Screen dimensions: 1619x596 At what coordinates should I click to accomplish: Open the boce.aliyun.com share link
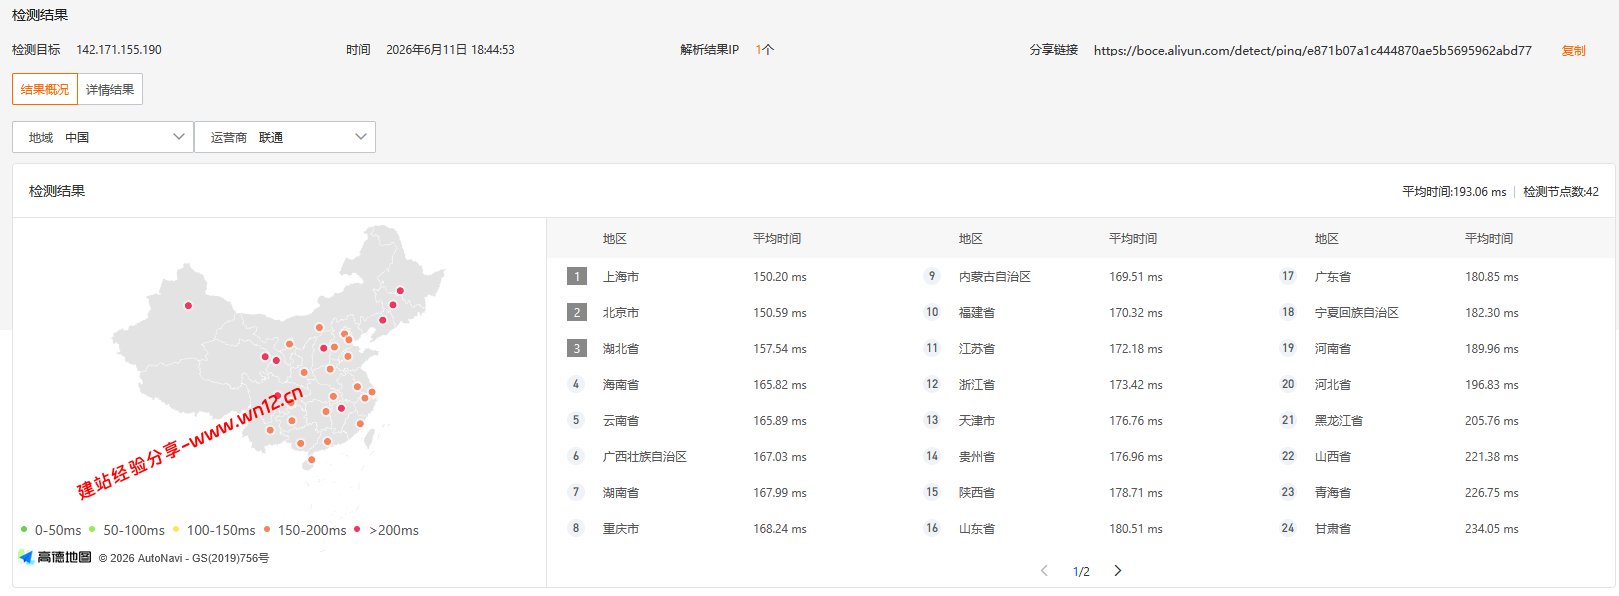(x=1312, y=50)
